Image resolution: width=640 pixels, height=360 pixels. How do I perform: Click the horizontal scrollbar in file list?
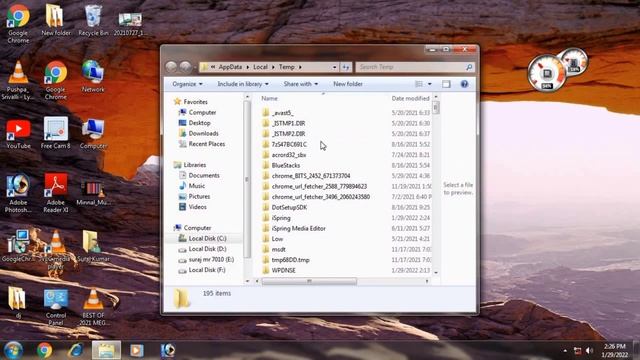coord(309,281)
